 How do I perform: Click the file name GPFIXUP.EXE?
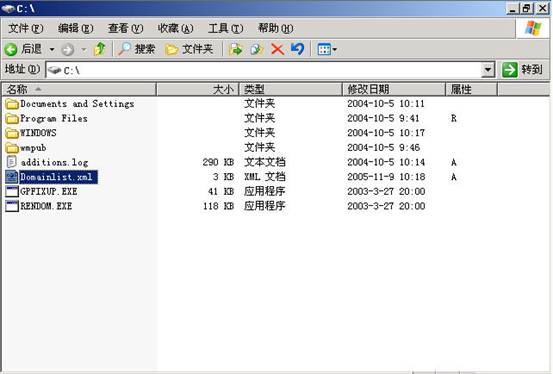(49, 192)
